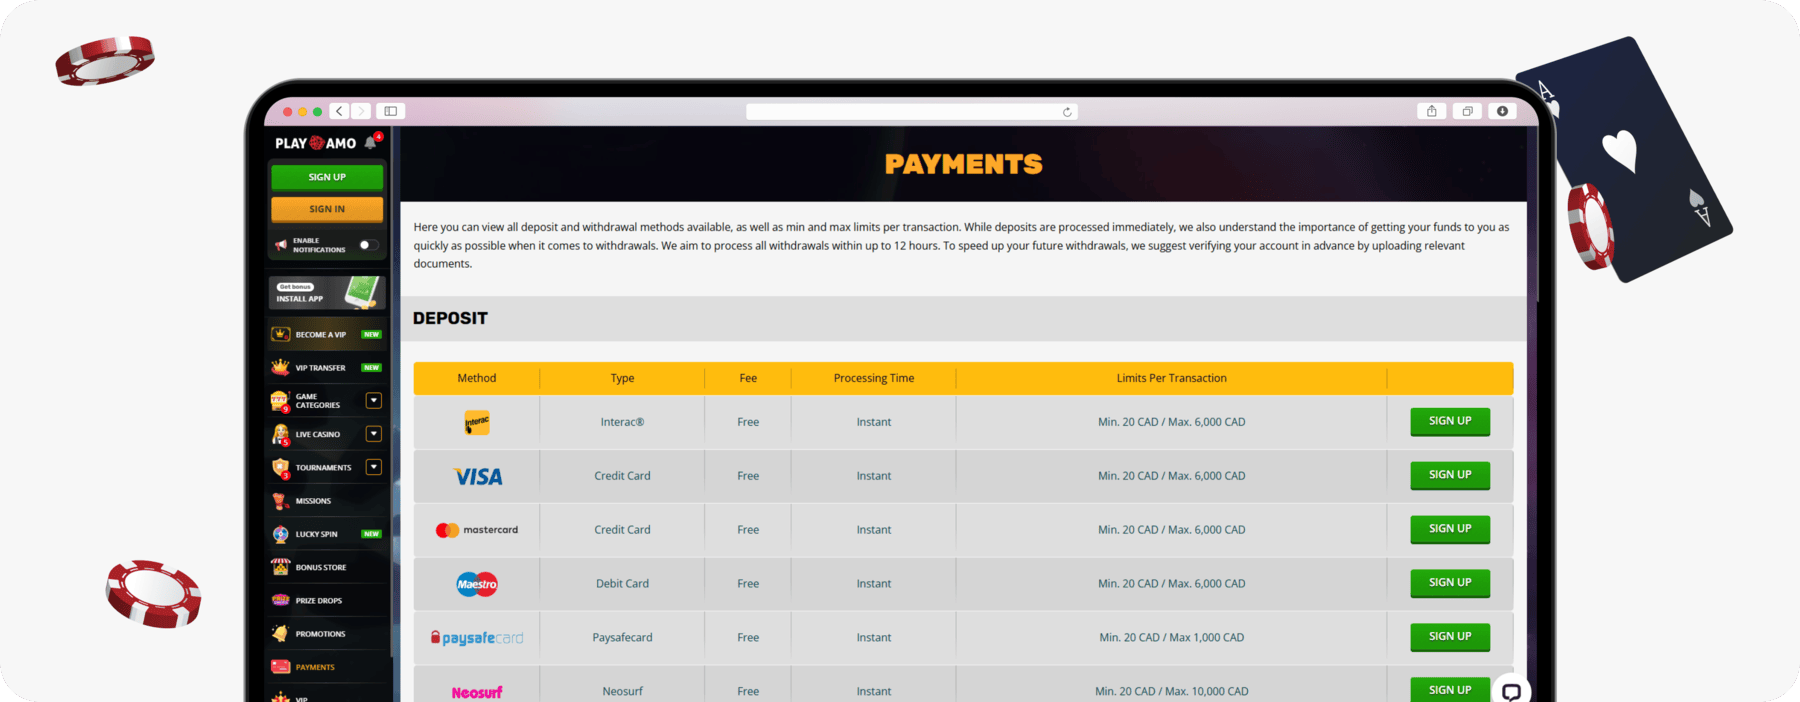Click the Debit Card type cell
1800x702 pixels.
(x=622, y=584)
